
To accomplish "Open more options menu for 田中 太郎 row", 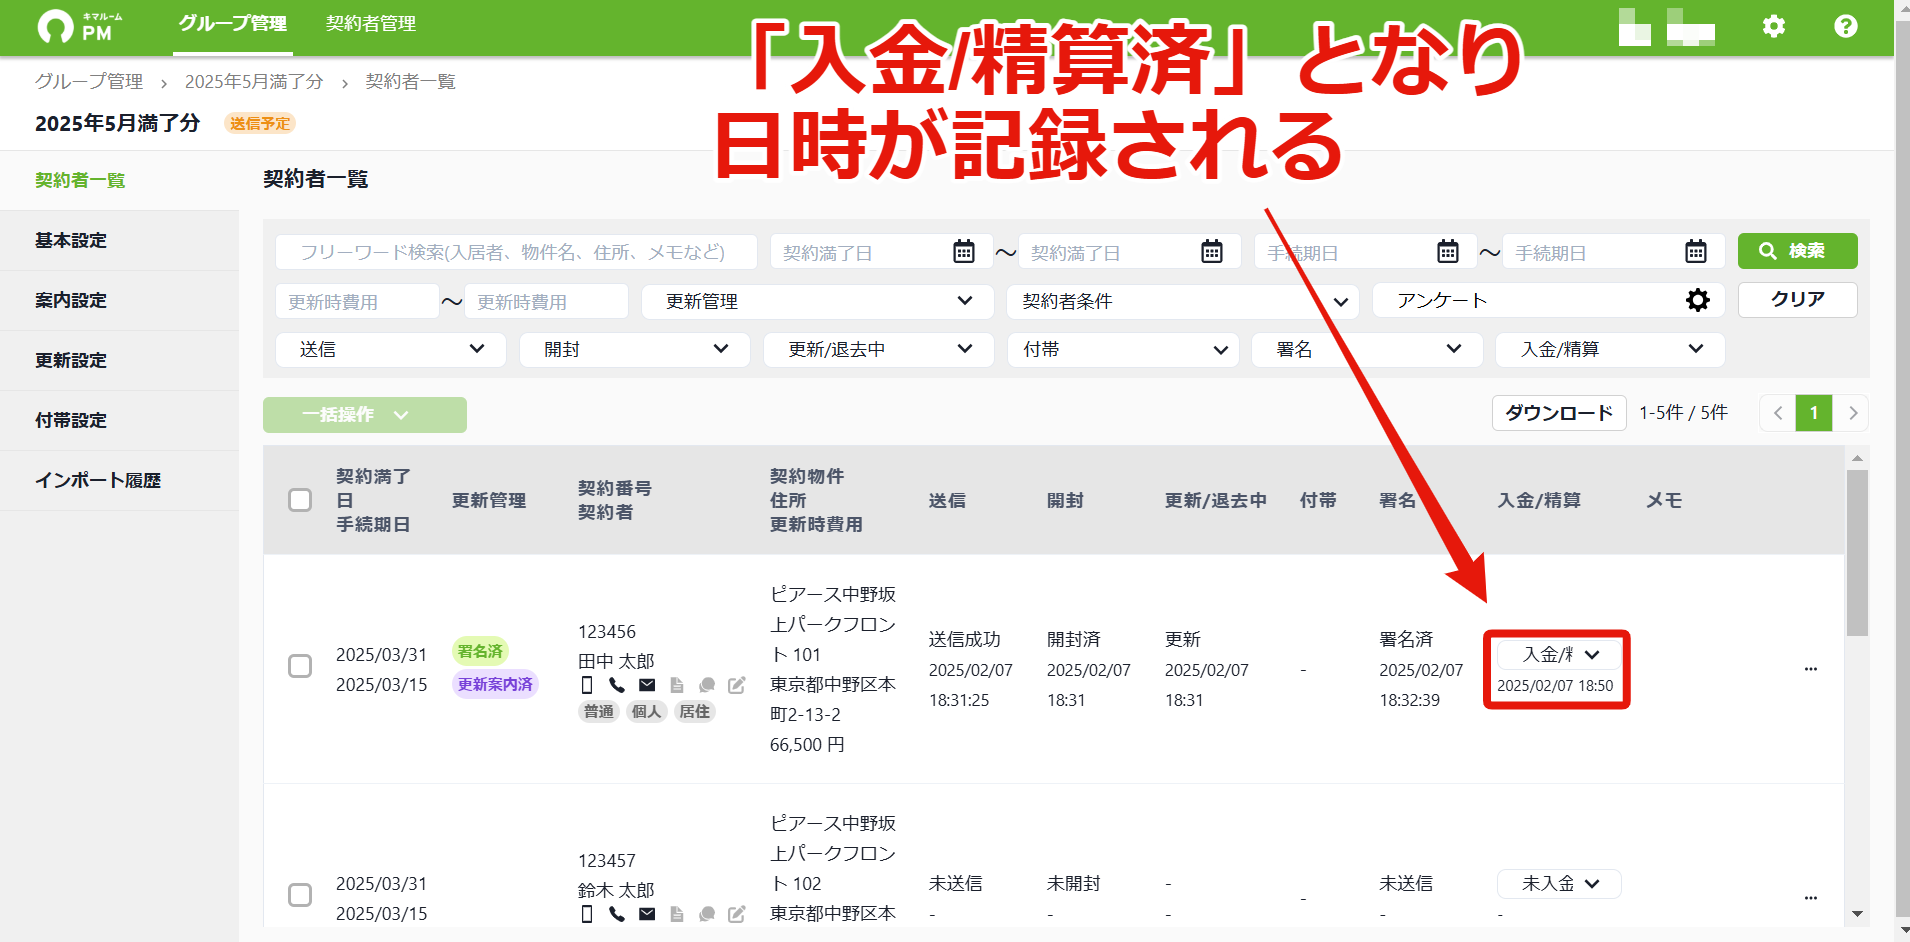I will 1811,669.
